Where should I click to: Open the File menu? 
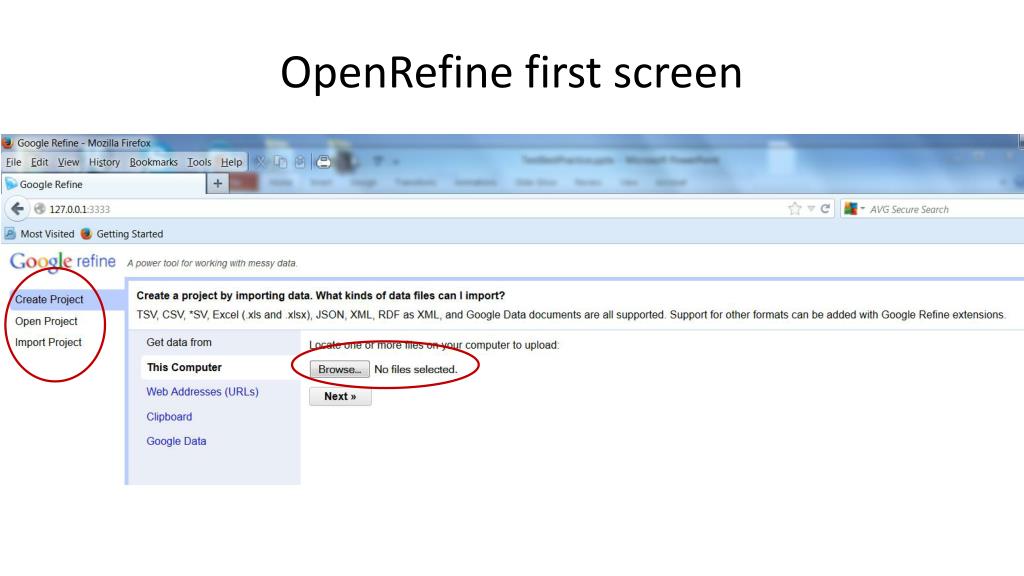[14, 162]
